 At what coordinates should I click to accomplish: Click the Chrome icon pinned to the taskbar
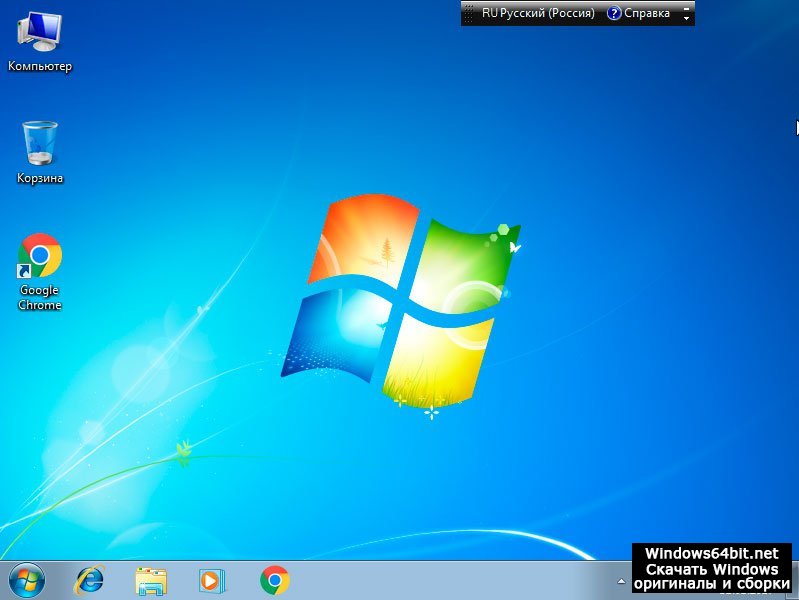click(275, 580)
